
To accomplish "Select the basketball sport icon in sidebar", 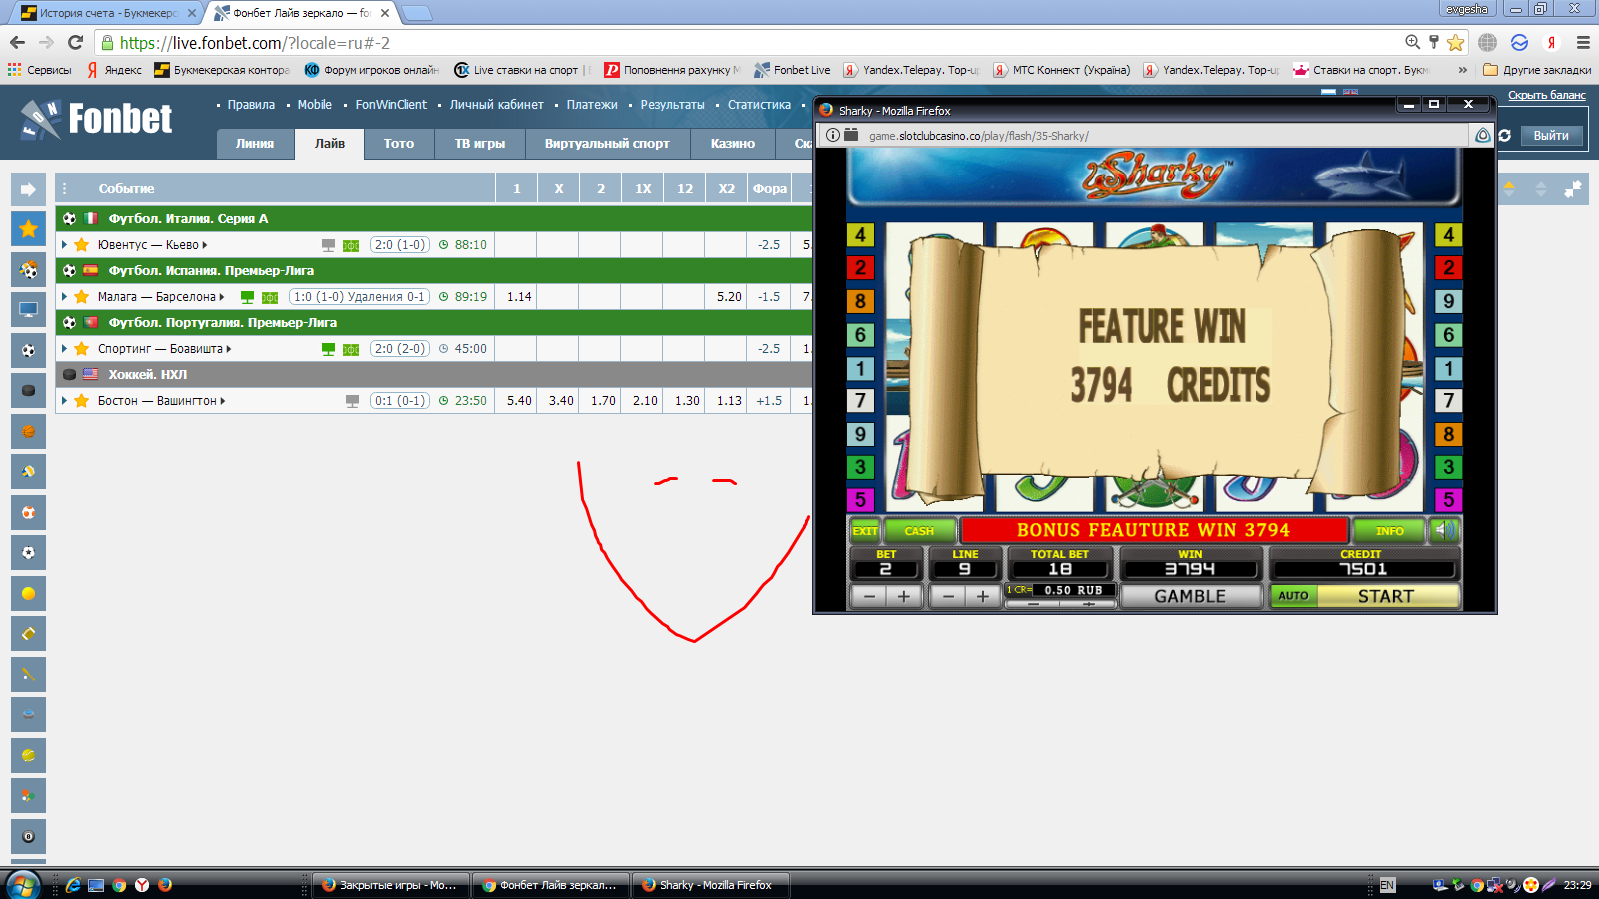I will (x=28, y=431).
